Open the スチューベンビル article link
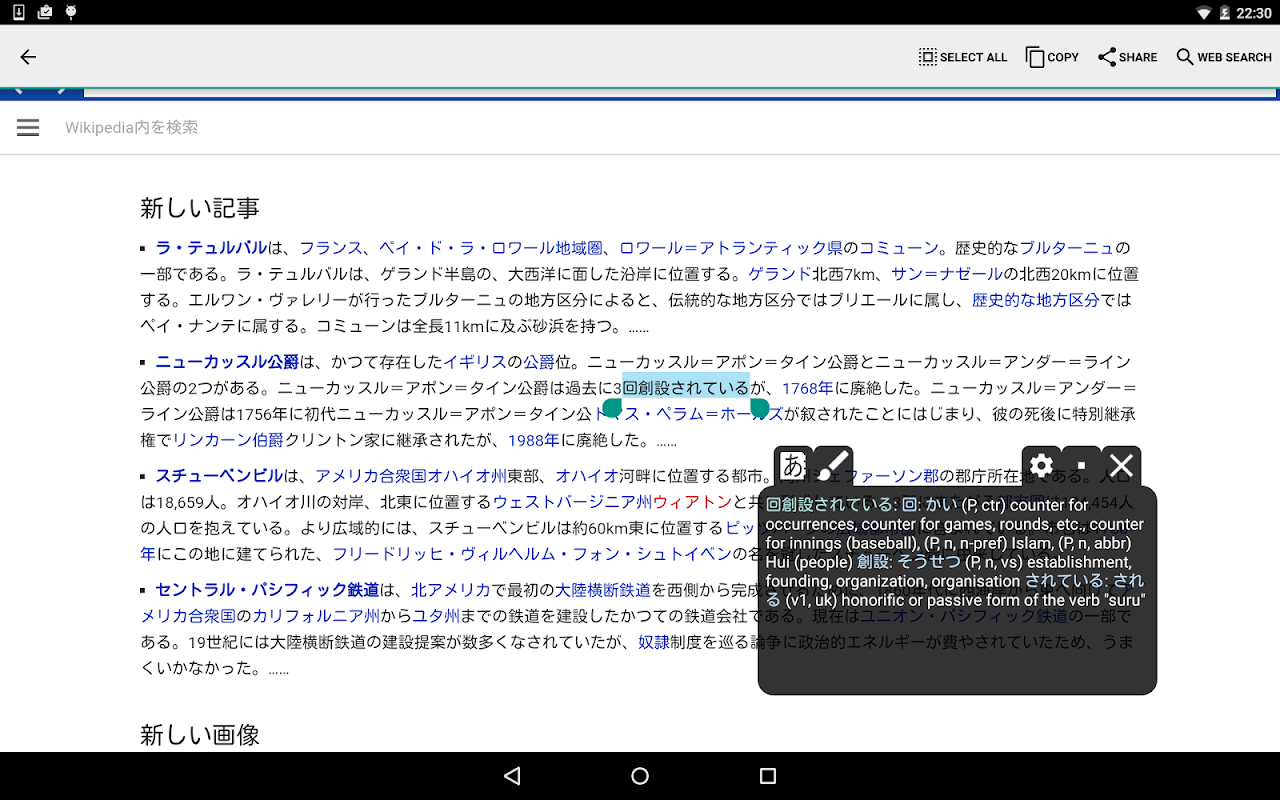Screen dimensions: 1280x800 tap(219, 476)
